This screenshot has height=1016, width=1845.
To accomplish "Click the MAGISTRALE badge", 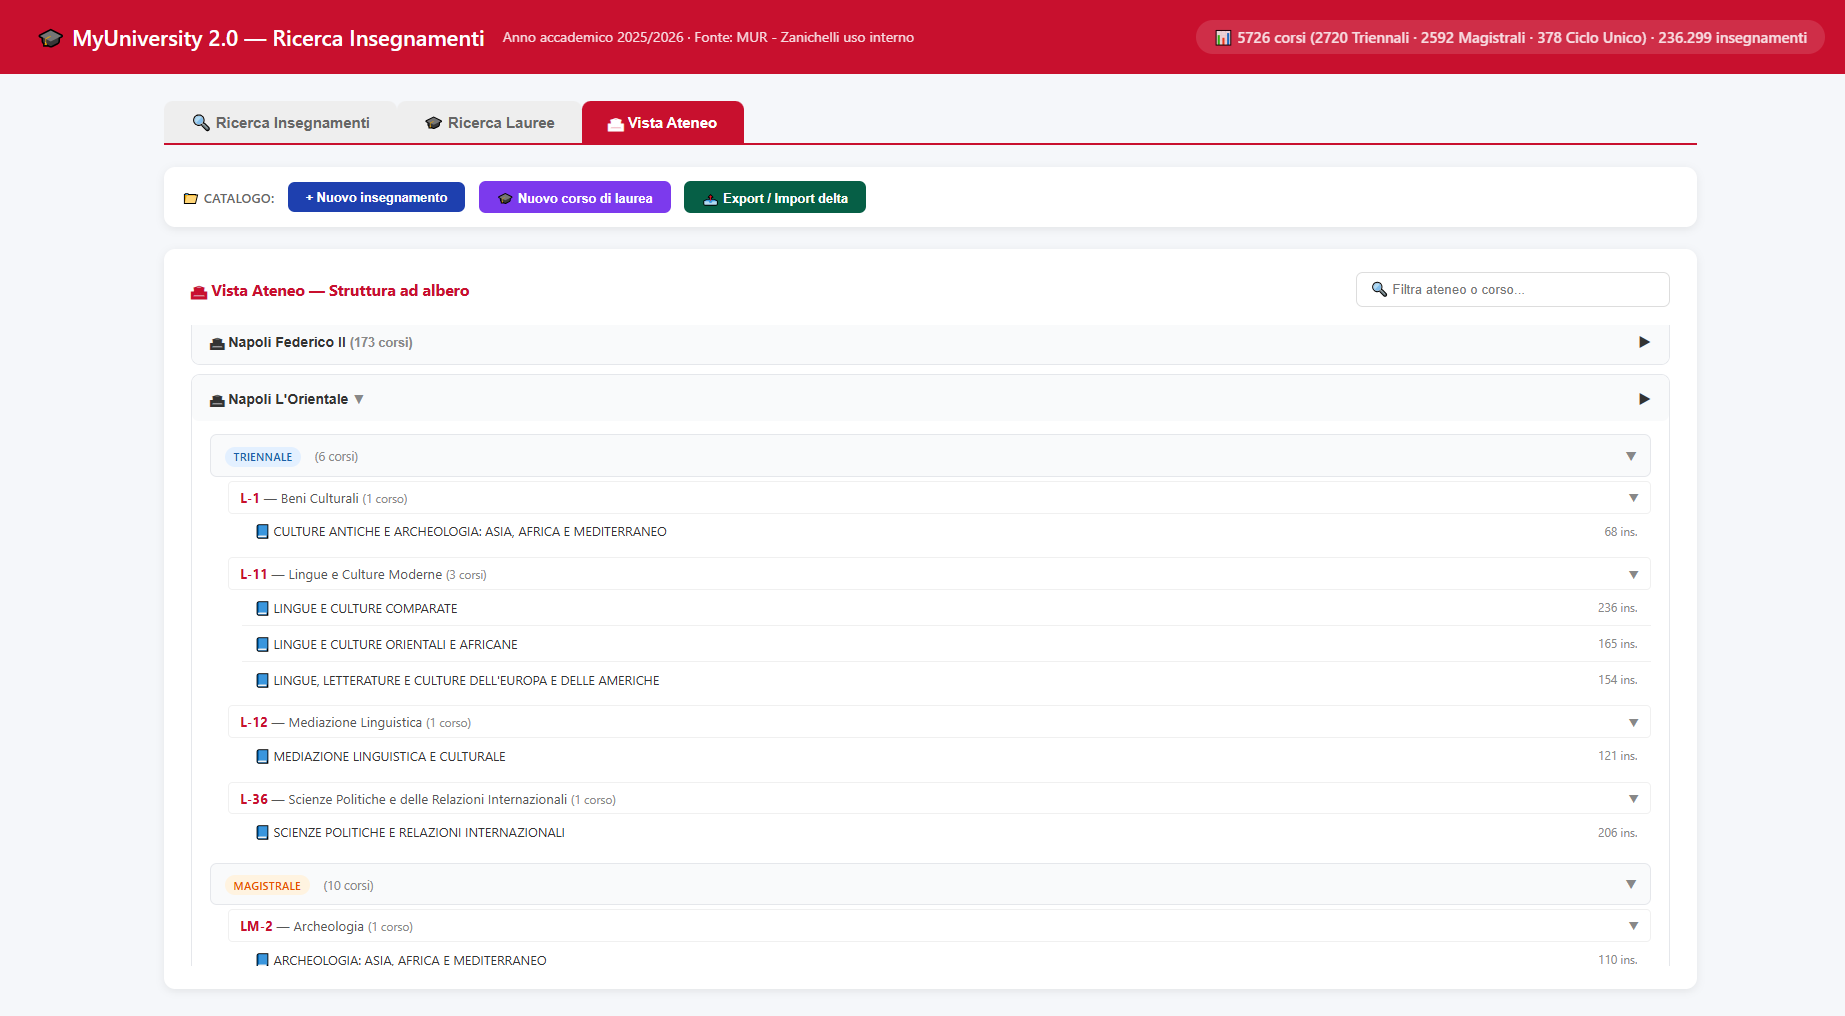I will [267, 886].
